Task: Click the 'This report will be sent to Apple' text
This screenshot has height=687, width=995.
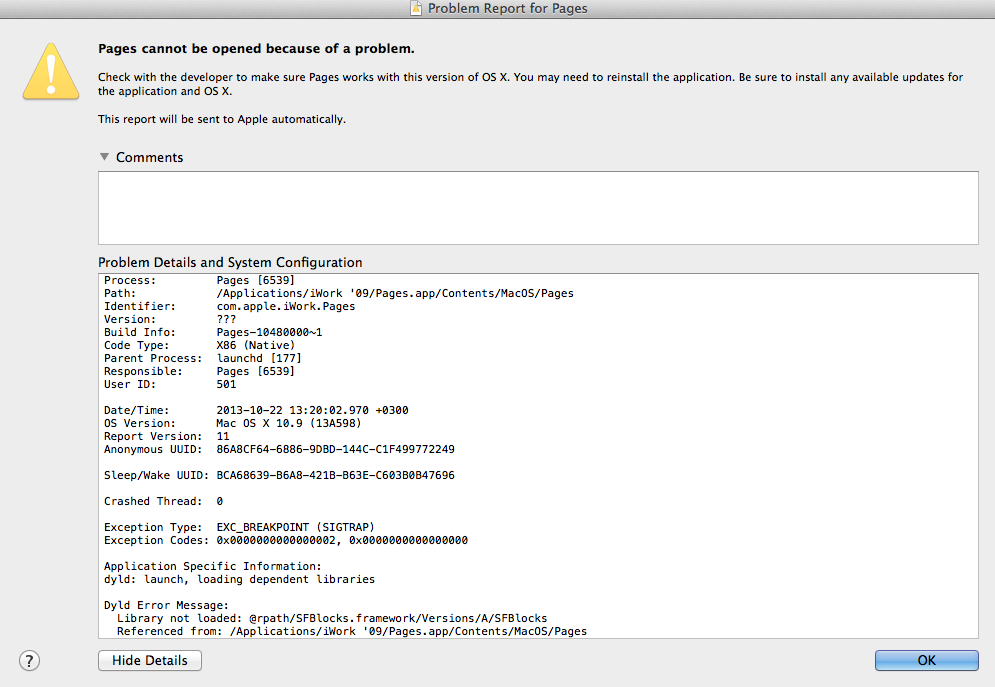Action: tap(221, 119)
